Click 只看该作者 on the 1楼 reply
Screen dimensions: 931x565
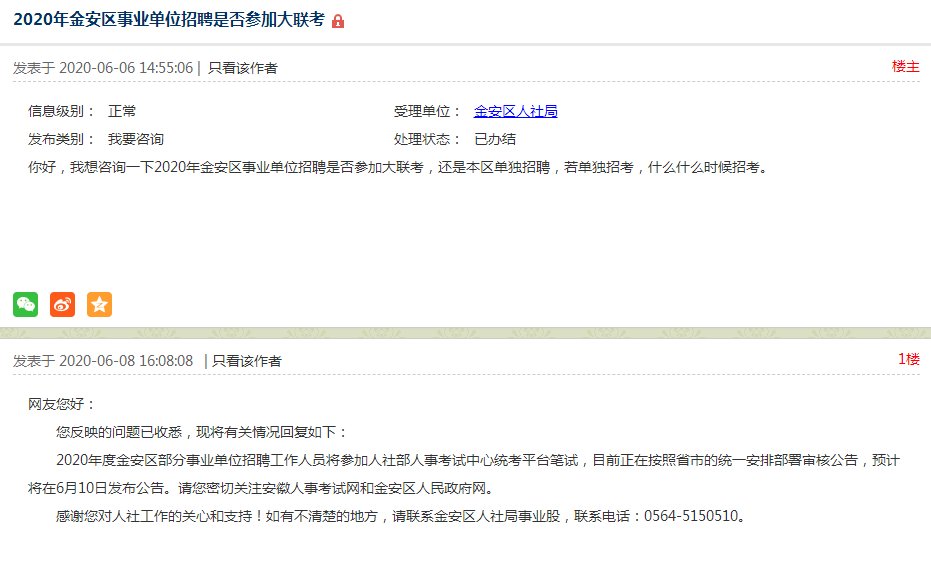coord(247,361)
